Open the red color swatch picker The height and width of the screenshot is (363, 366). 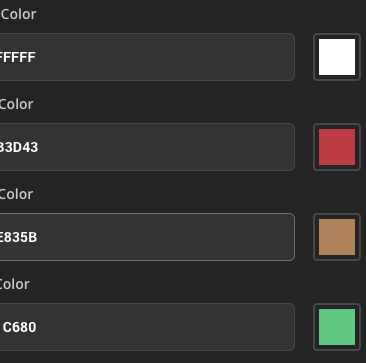point(337,147)
